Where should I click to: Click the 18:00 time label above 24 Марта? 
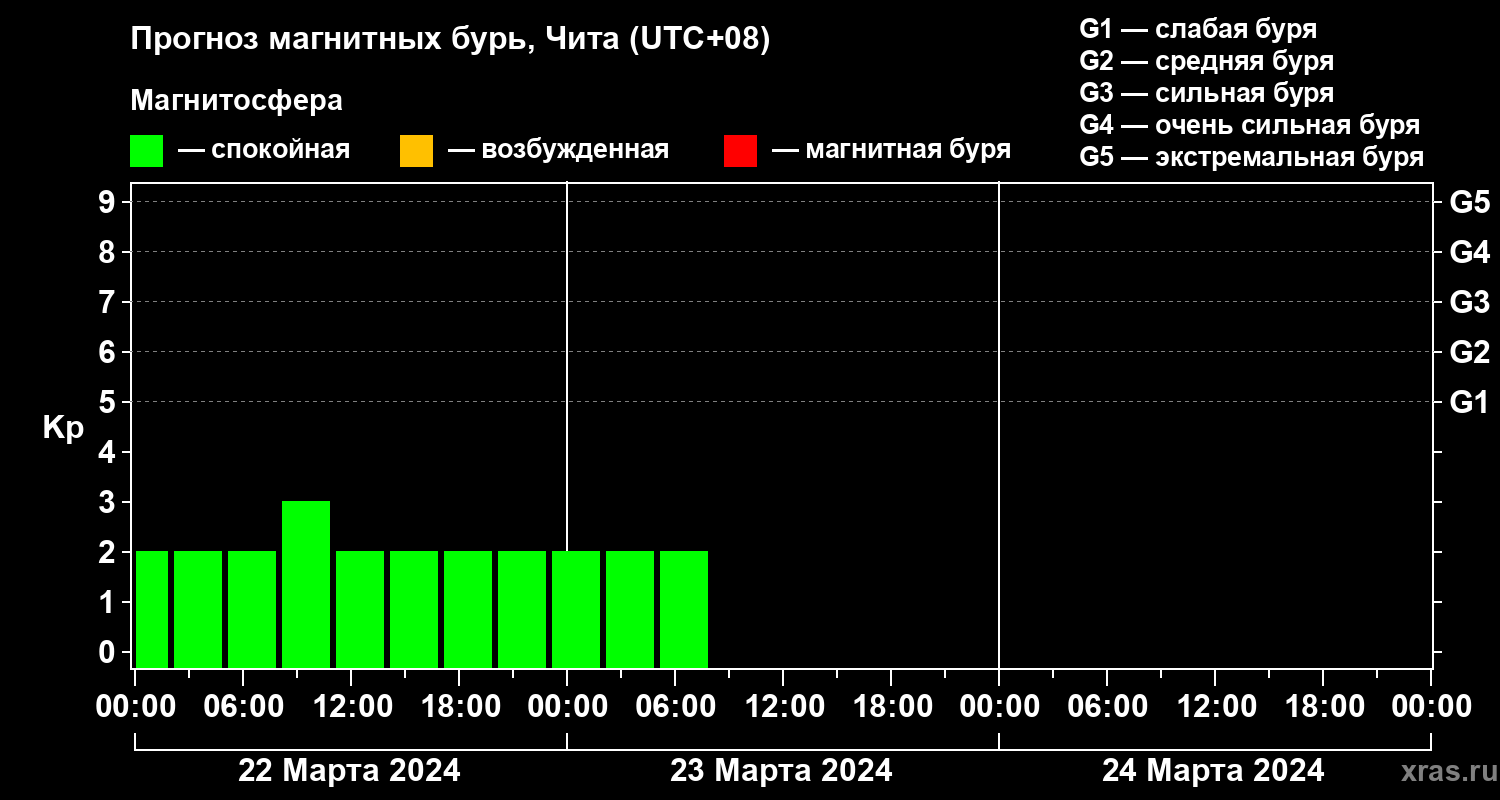click(1324, 707)
